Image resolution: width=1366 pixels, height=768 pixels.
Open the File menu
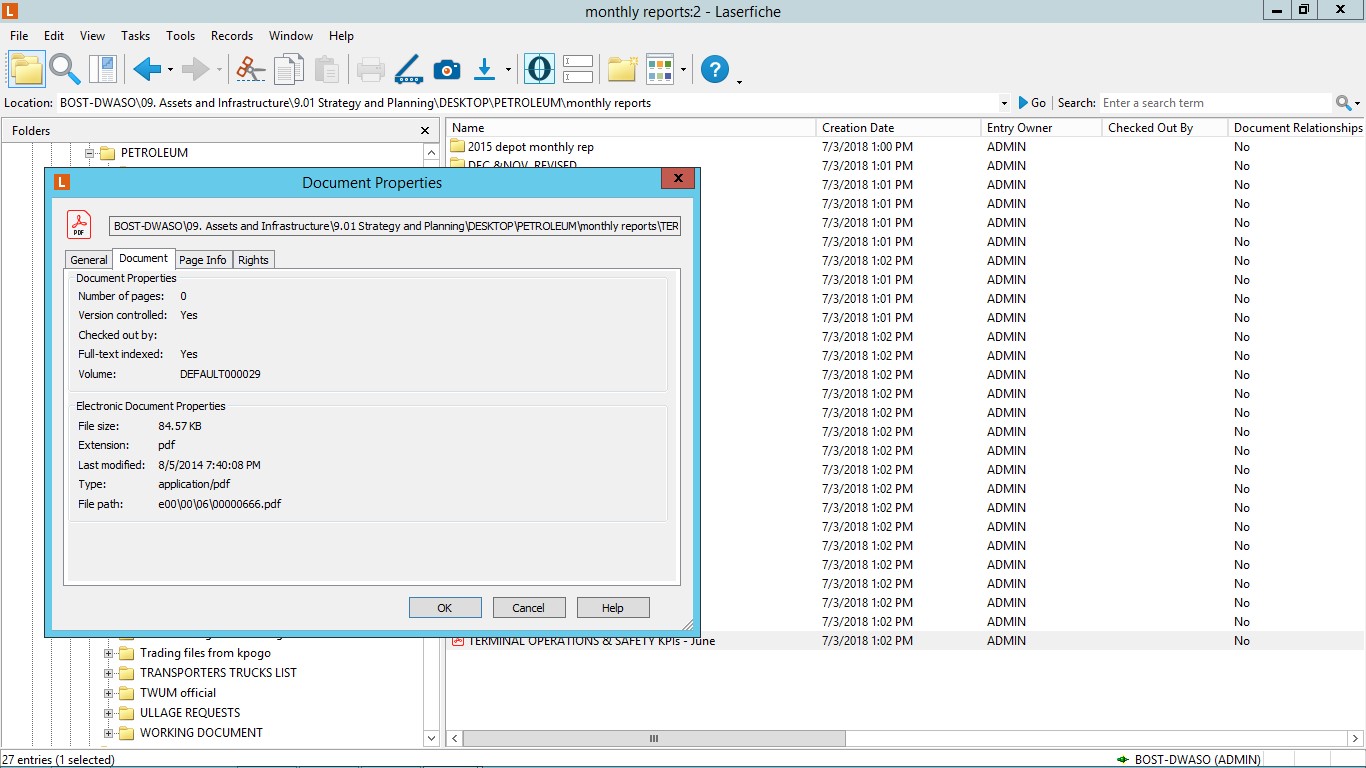tap(19, 36)
